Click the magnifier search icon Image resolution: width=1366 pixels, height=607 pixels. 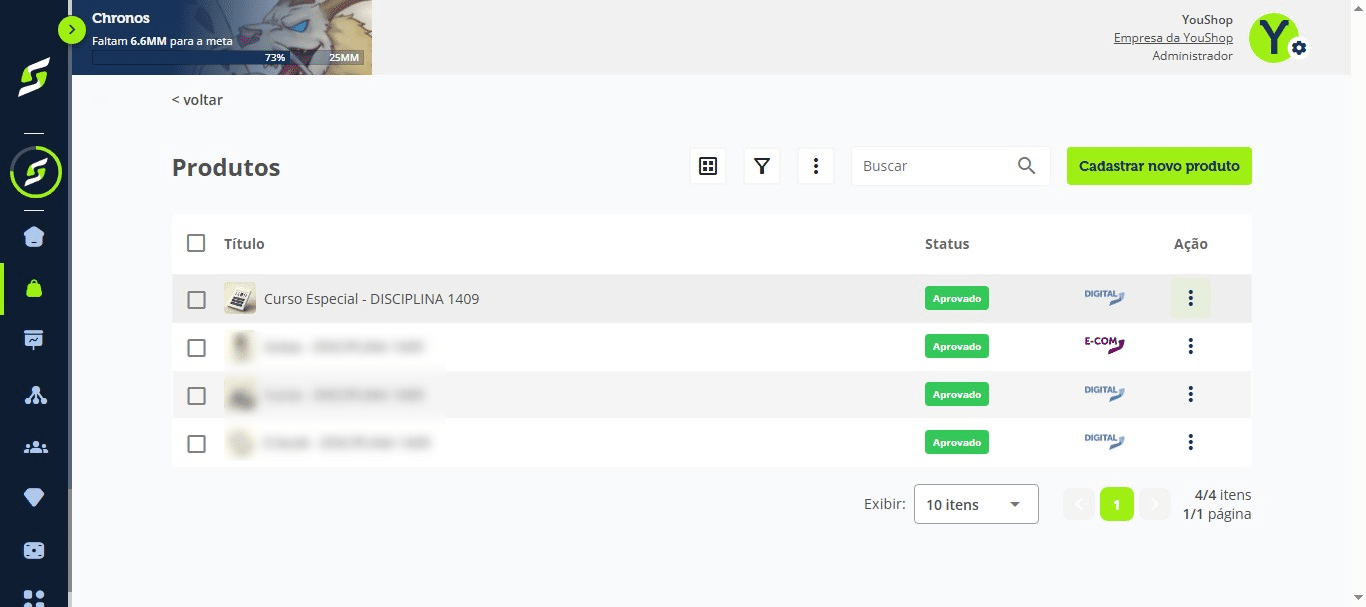click(1026, 166)
